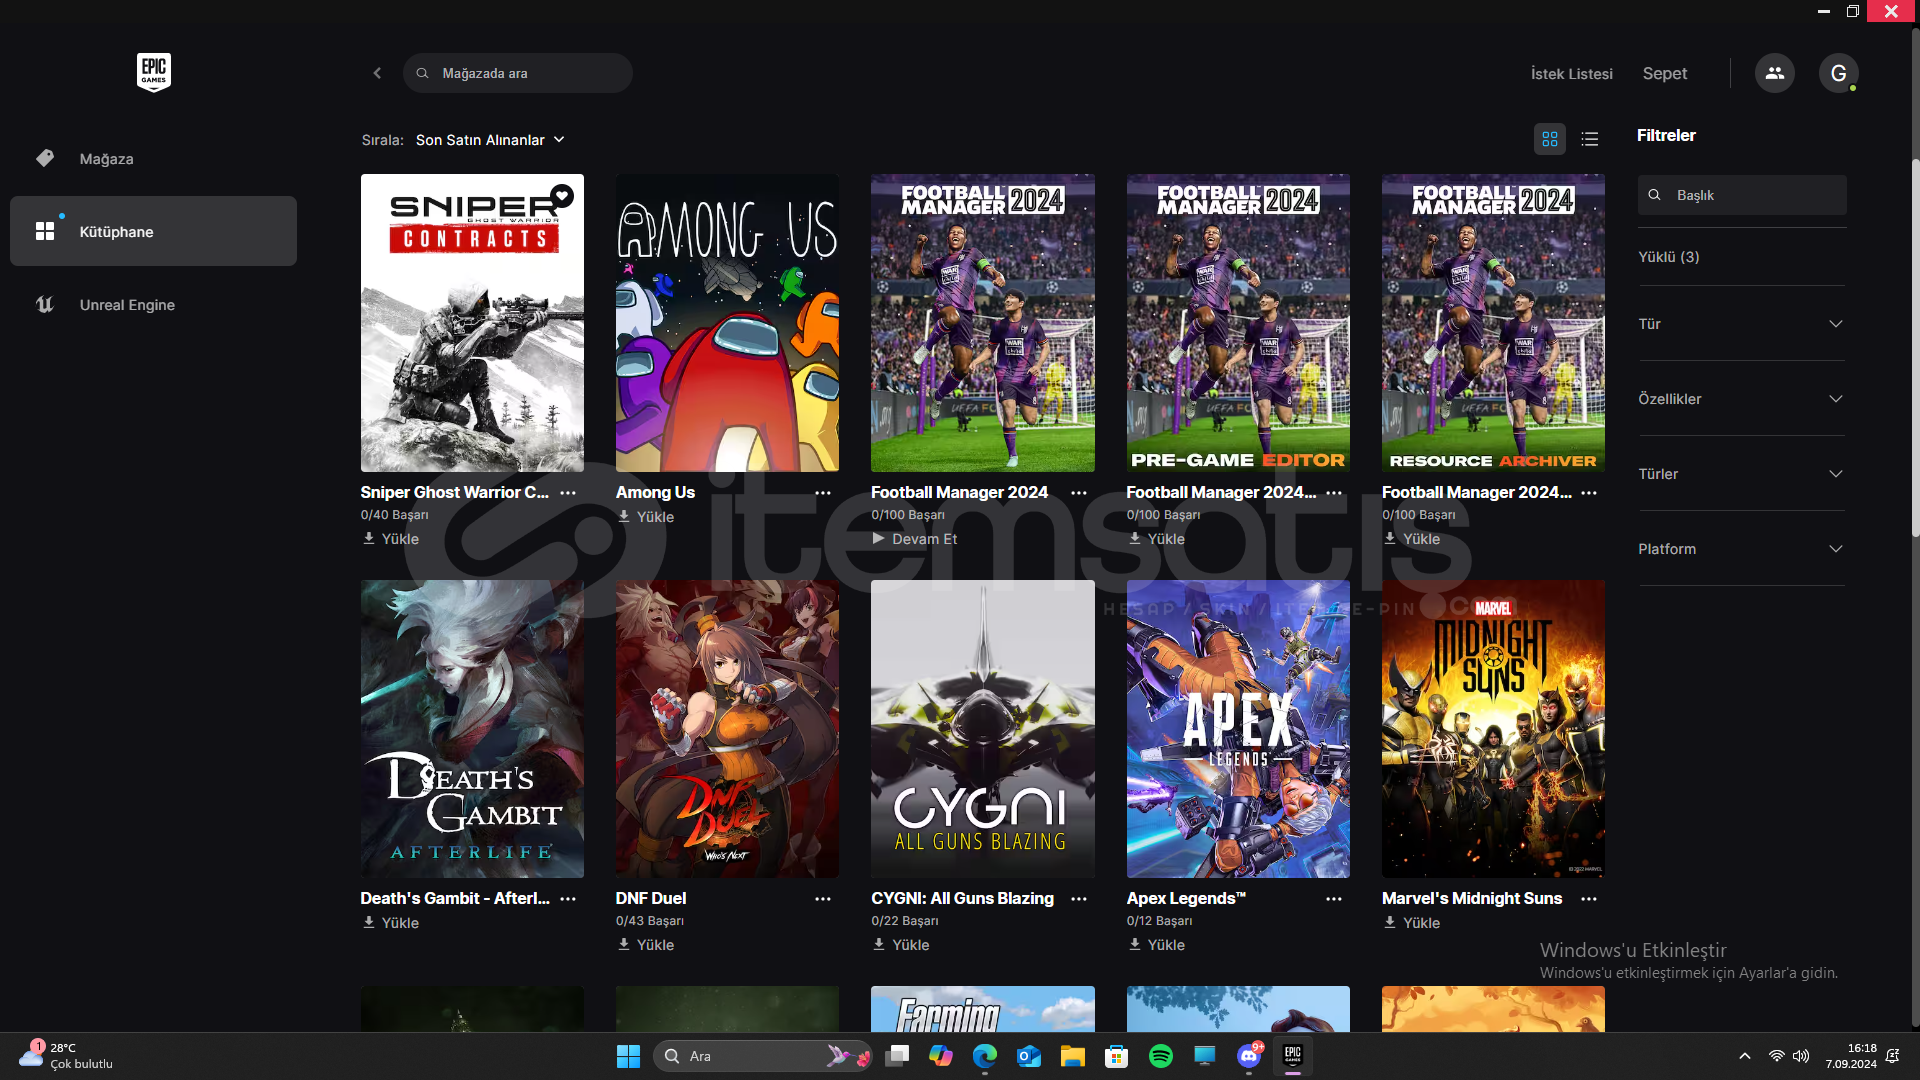Click Yükle for Sniper Ghost Warrior Contracts
This screenshot has width=1920, height=1080.
391,539
